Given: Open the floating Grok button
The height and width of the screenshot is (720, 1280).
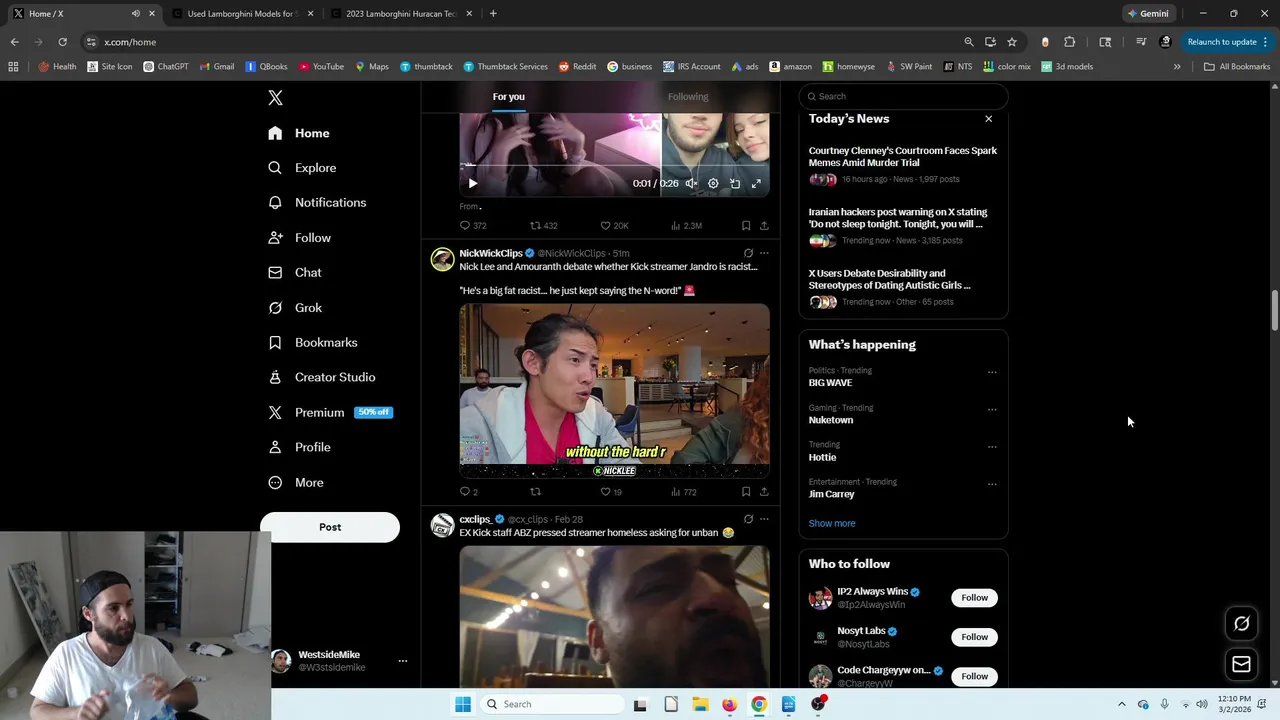Looking at the screenshot, I should [x=1241, y=624].
